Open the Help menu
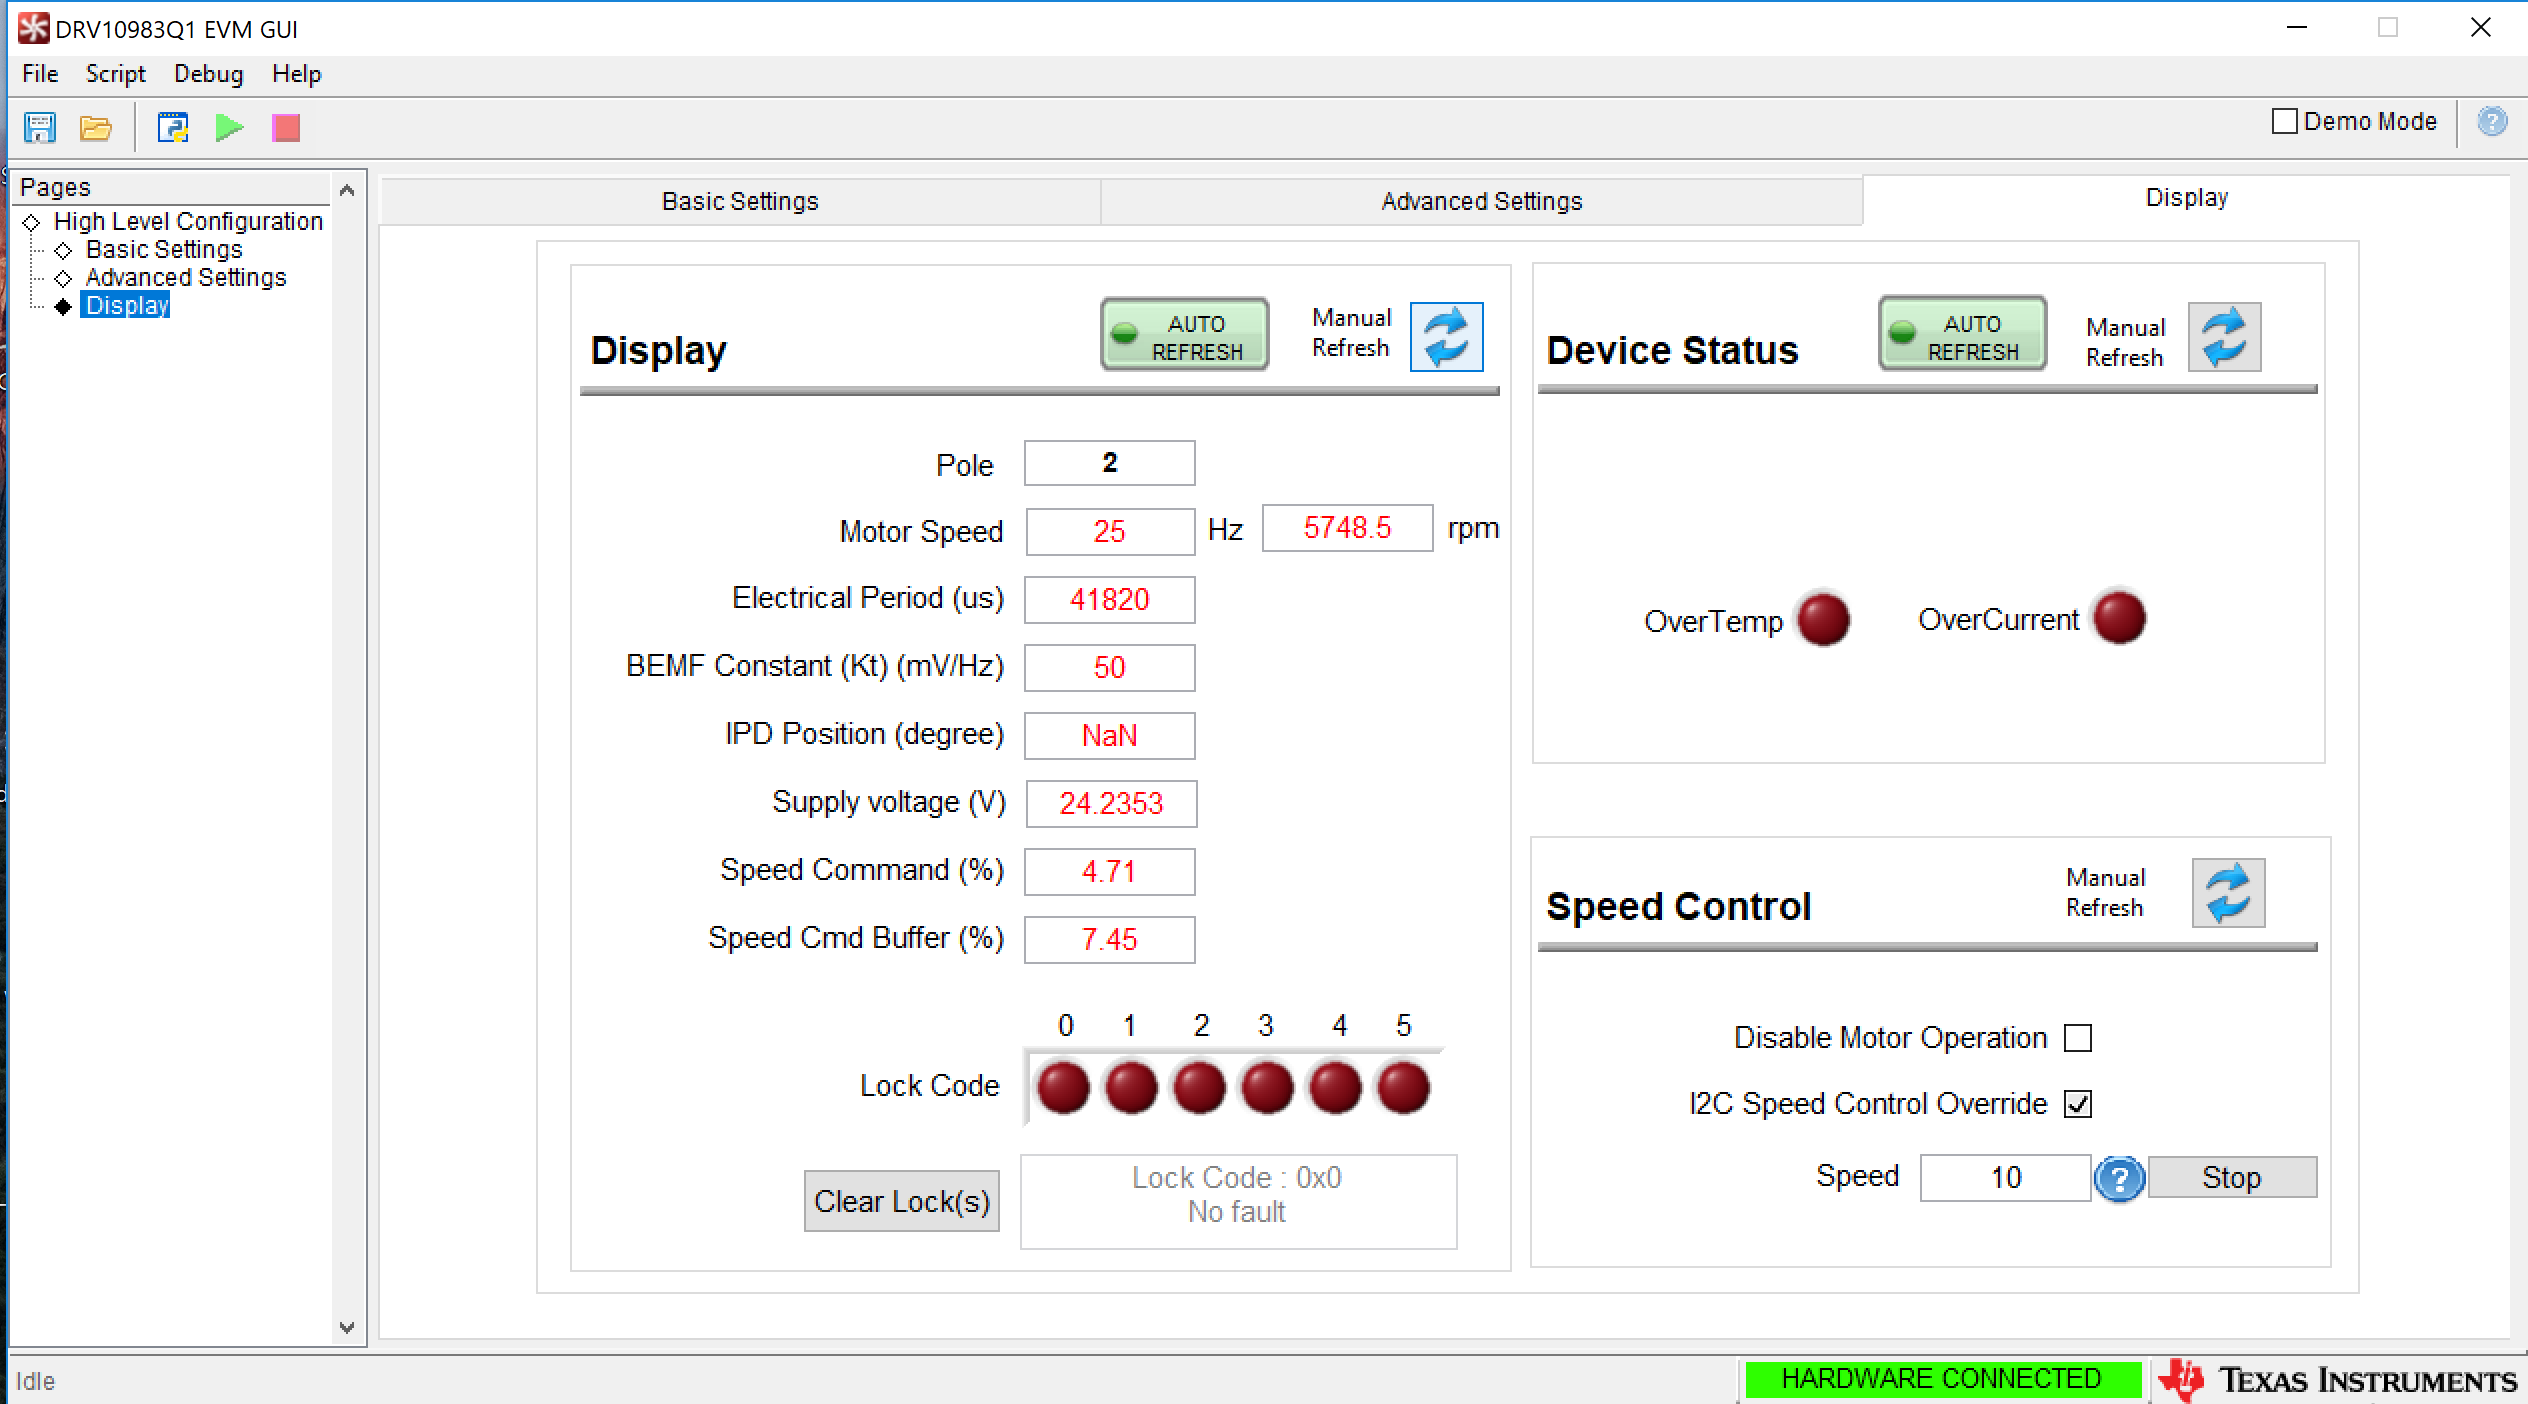The image size is (2528, 1404). [x=296, y=74]
